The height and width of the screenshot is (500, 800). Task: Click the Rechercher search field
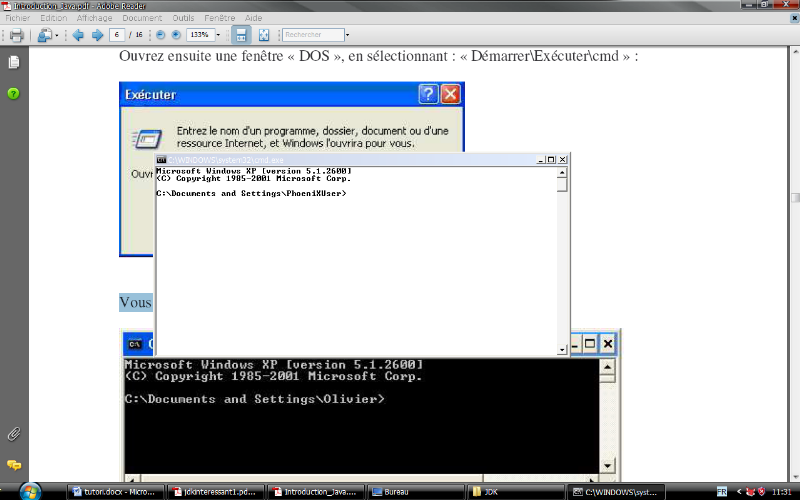click(x=313, y=35)
